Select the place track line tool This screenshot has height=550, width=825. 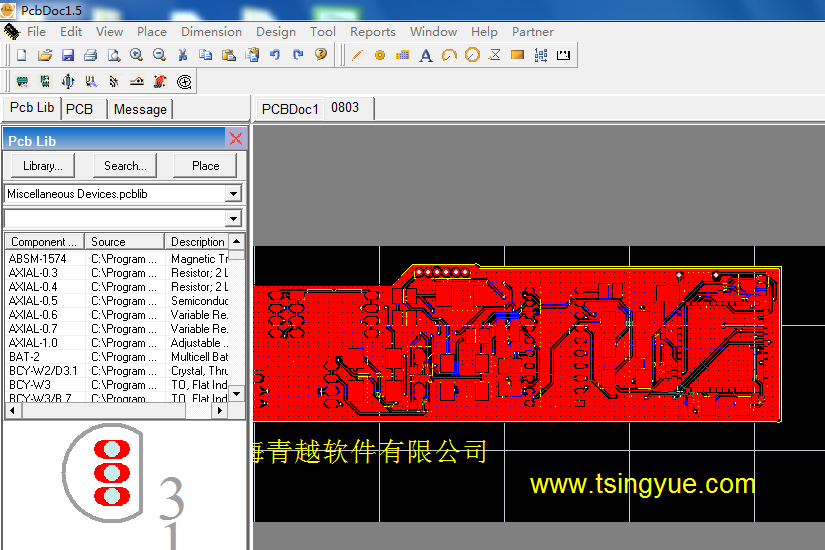pos(357,55)
